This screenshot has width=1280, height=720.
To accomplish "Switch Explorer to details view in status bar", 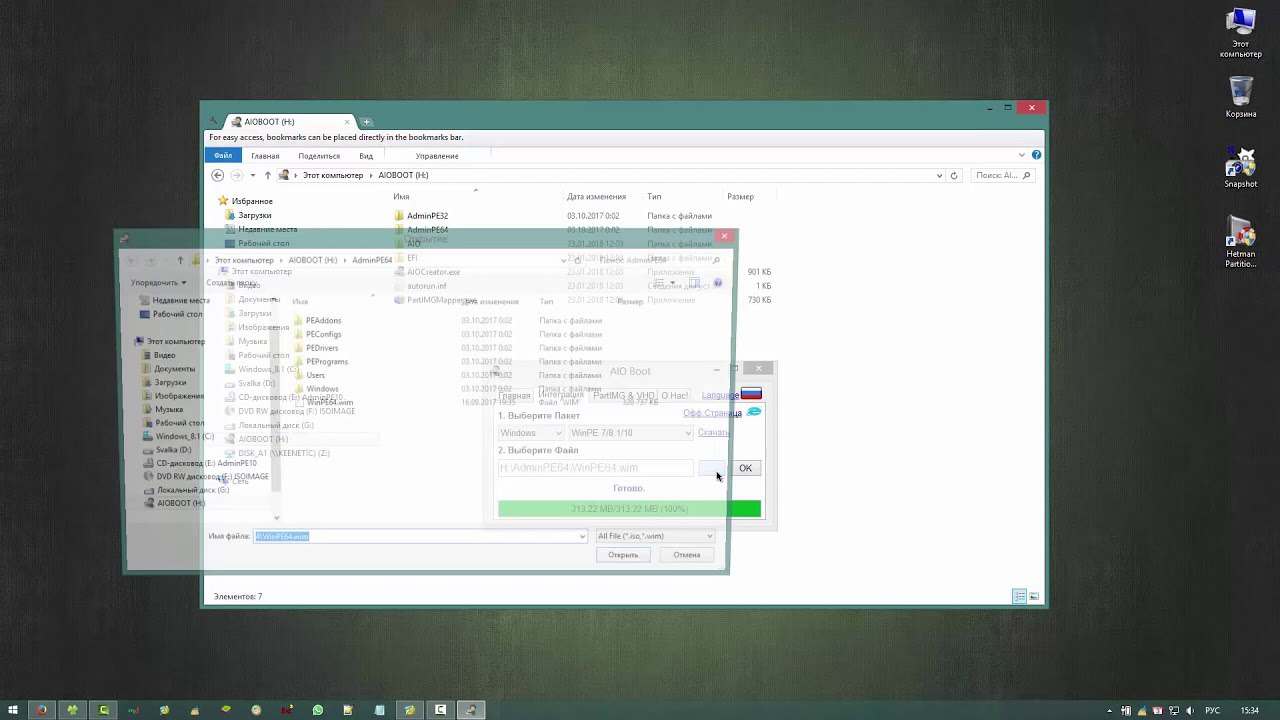I will (1019, 596).
